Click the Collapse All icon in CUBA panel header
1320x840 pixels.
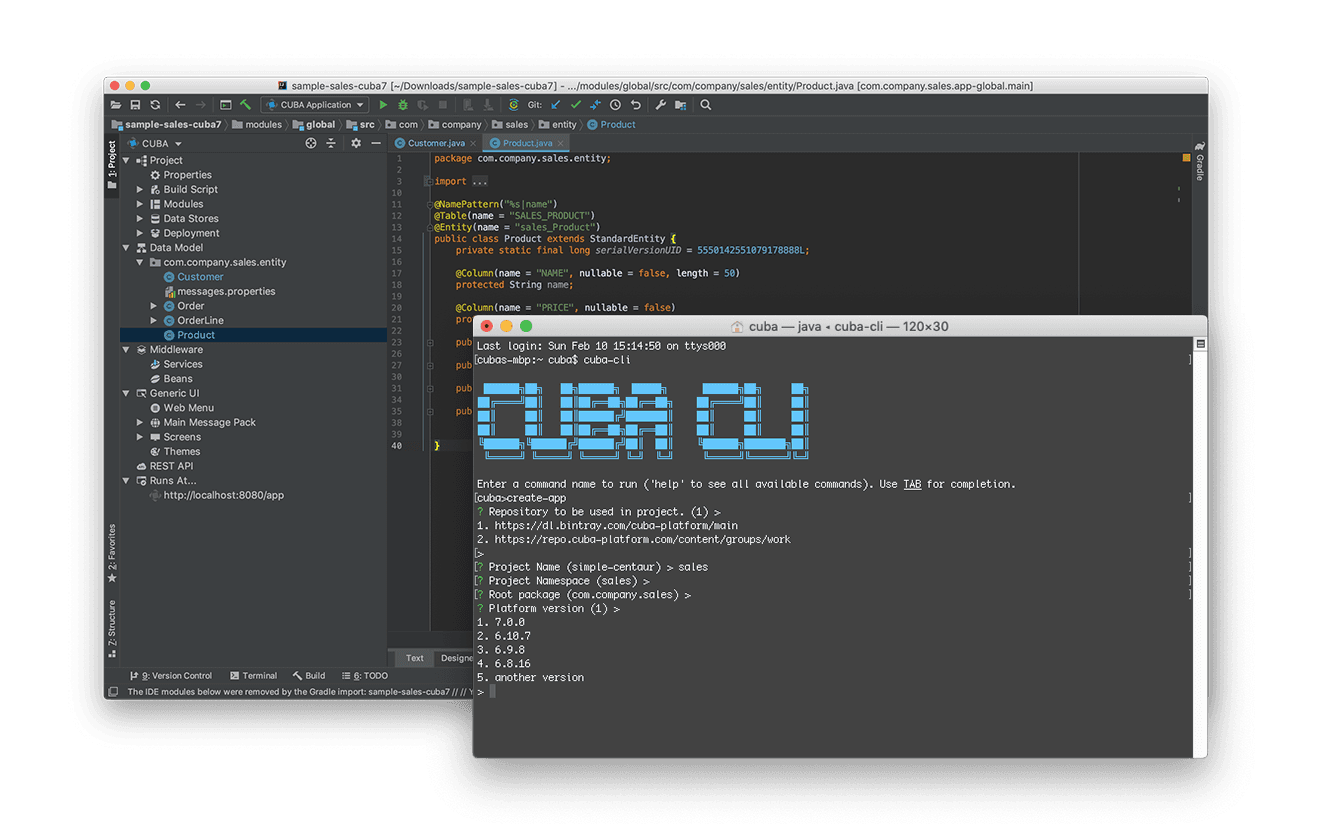pos(331,143)
